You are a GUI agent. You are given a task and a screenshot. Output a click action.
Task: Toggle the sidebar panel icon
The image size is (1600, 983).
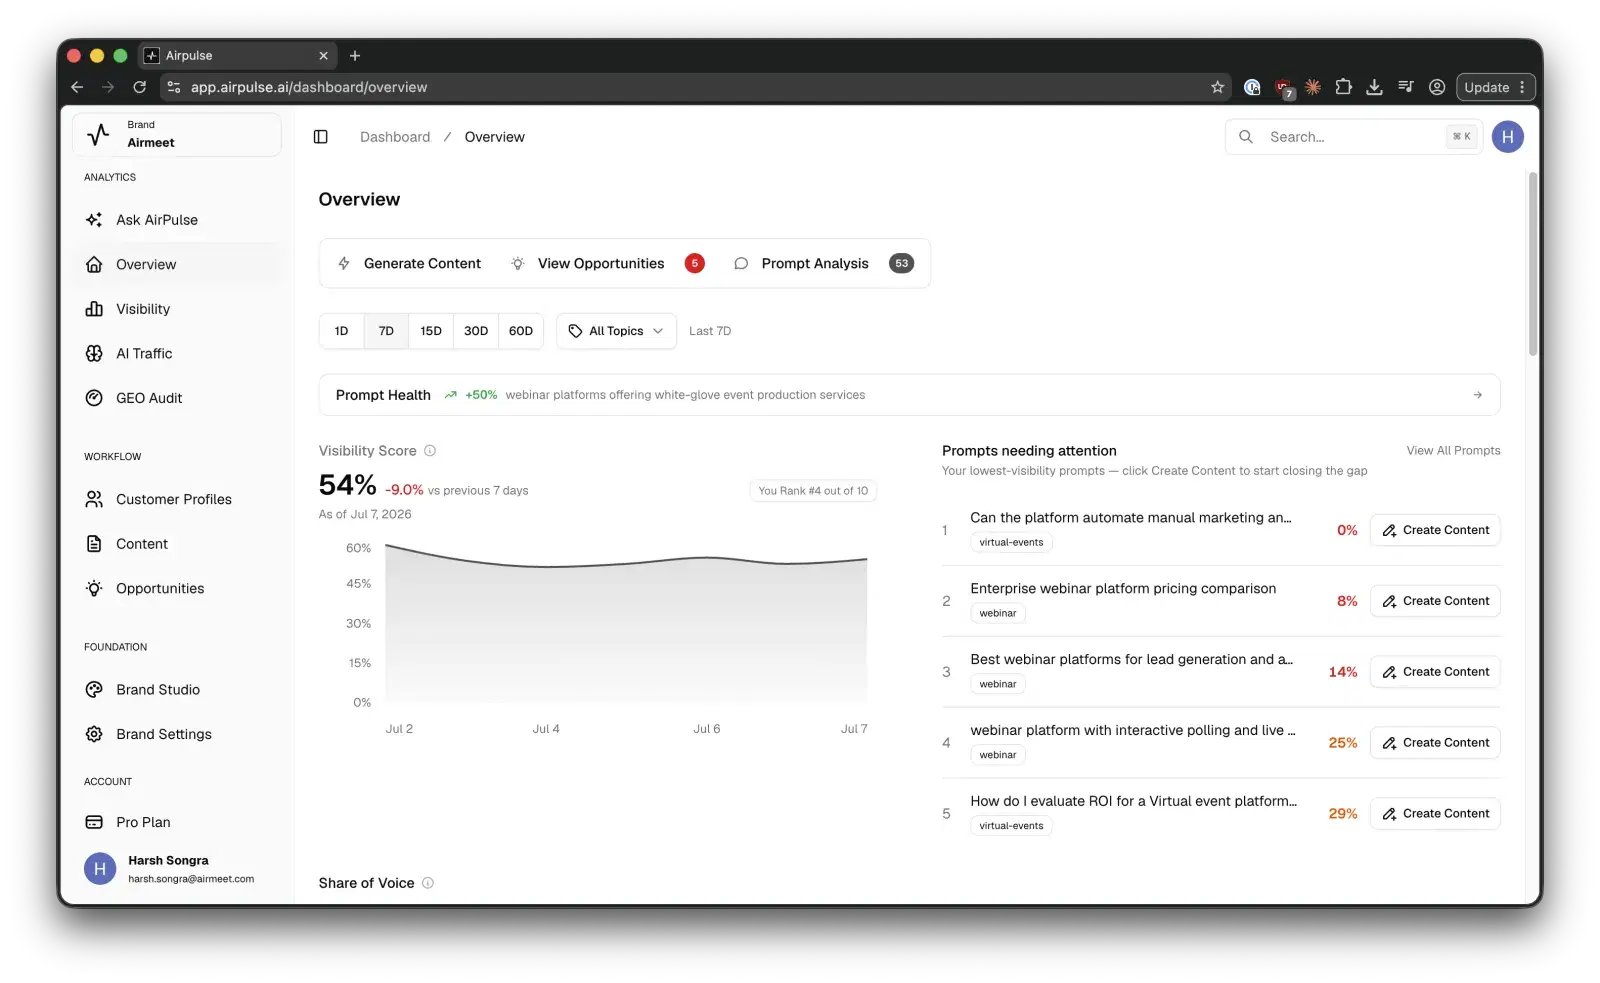(321, 137)
